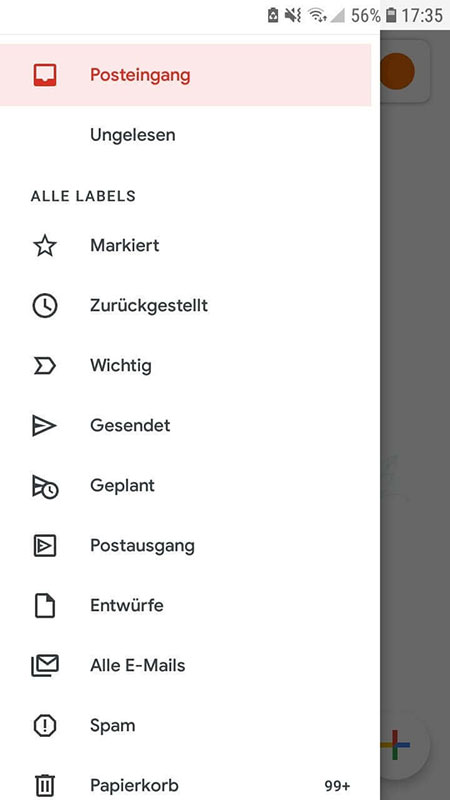
Task: Open the Ungelesen mail view
Action: pyautogui.click(x=133, y=135)
